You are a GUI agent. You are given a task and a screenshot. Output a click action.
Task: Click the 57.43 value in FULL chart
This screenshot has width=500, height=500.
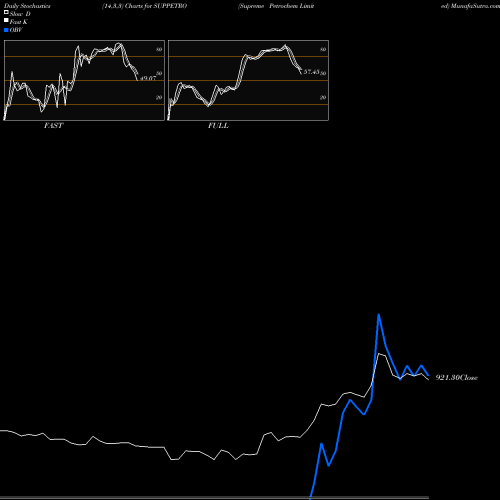(311, 72)
